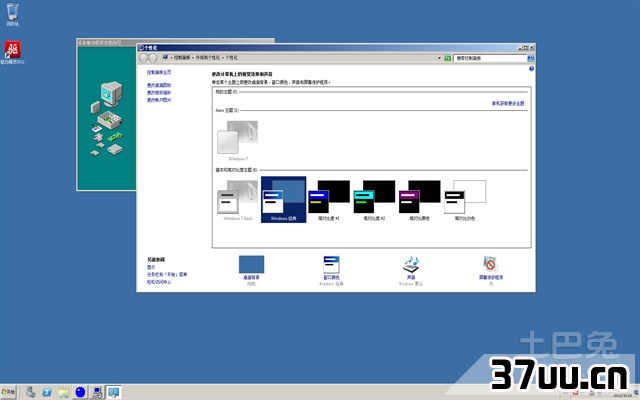
Task: Select the High Contrast #2 theme
Action: (x=374, y=200)
